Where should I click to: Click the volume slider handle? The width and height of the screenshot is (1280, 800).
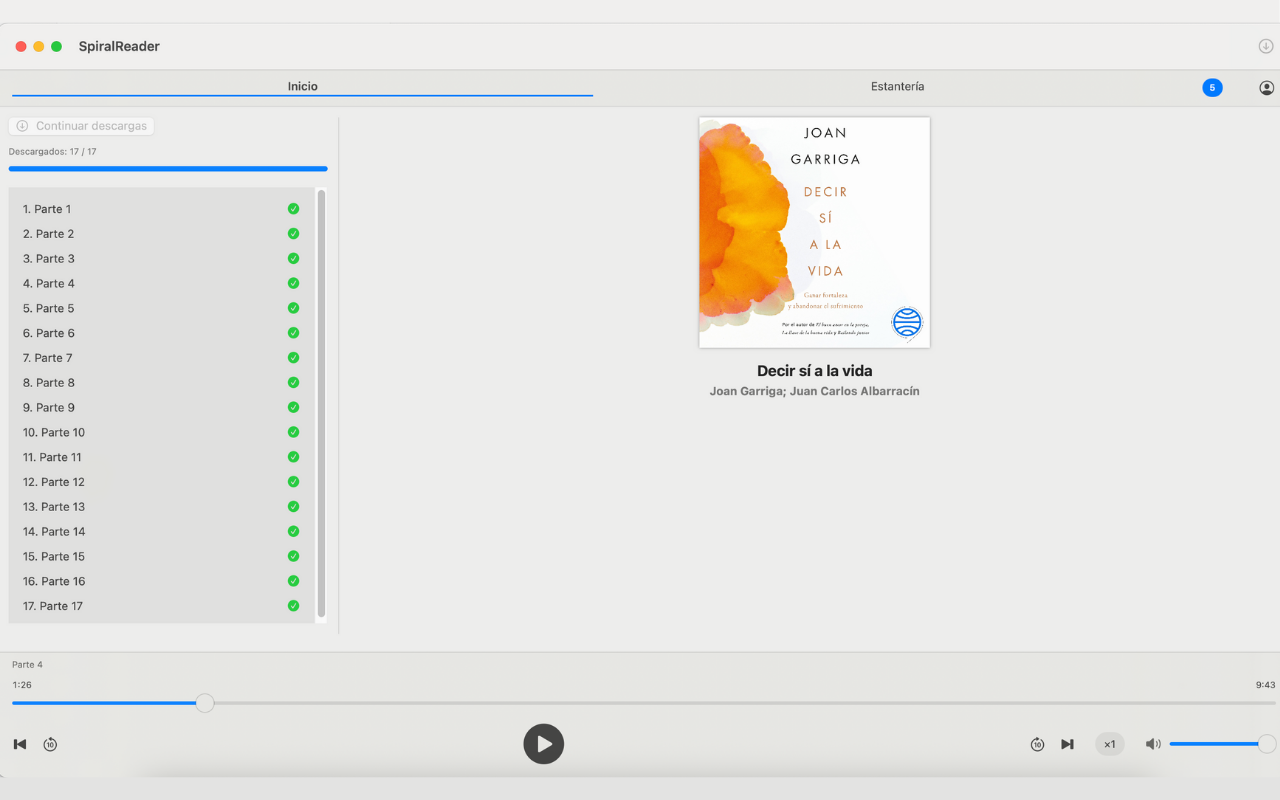click(x=1267, y=744)
